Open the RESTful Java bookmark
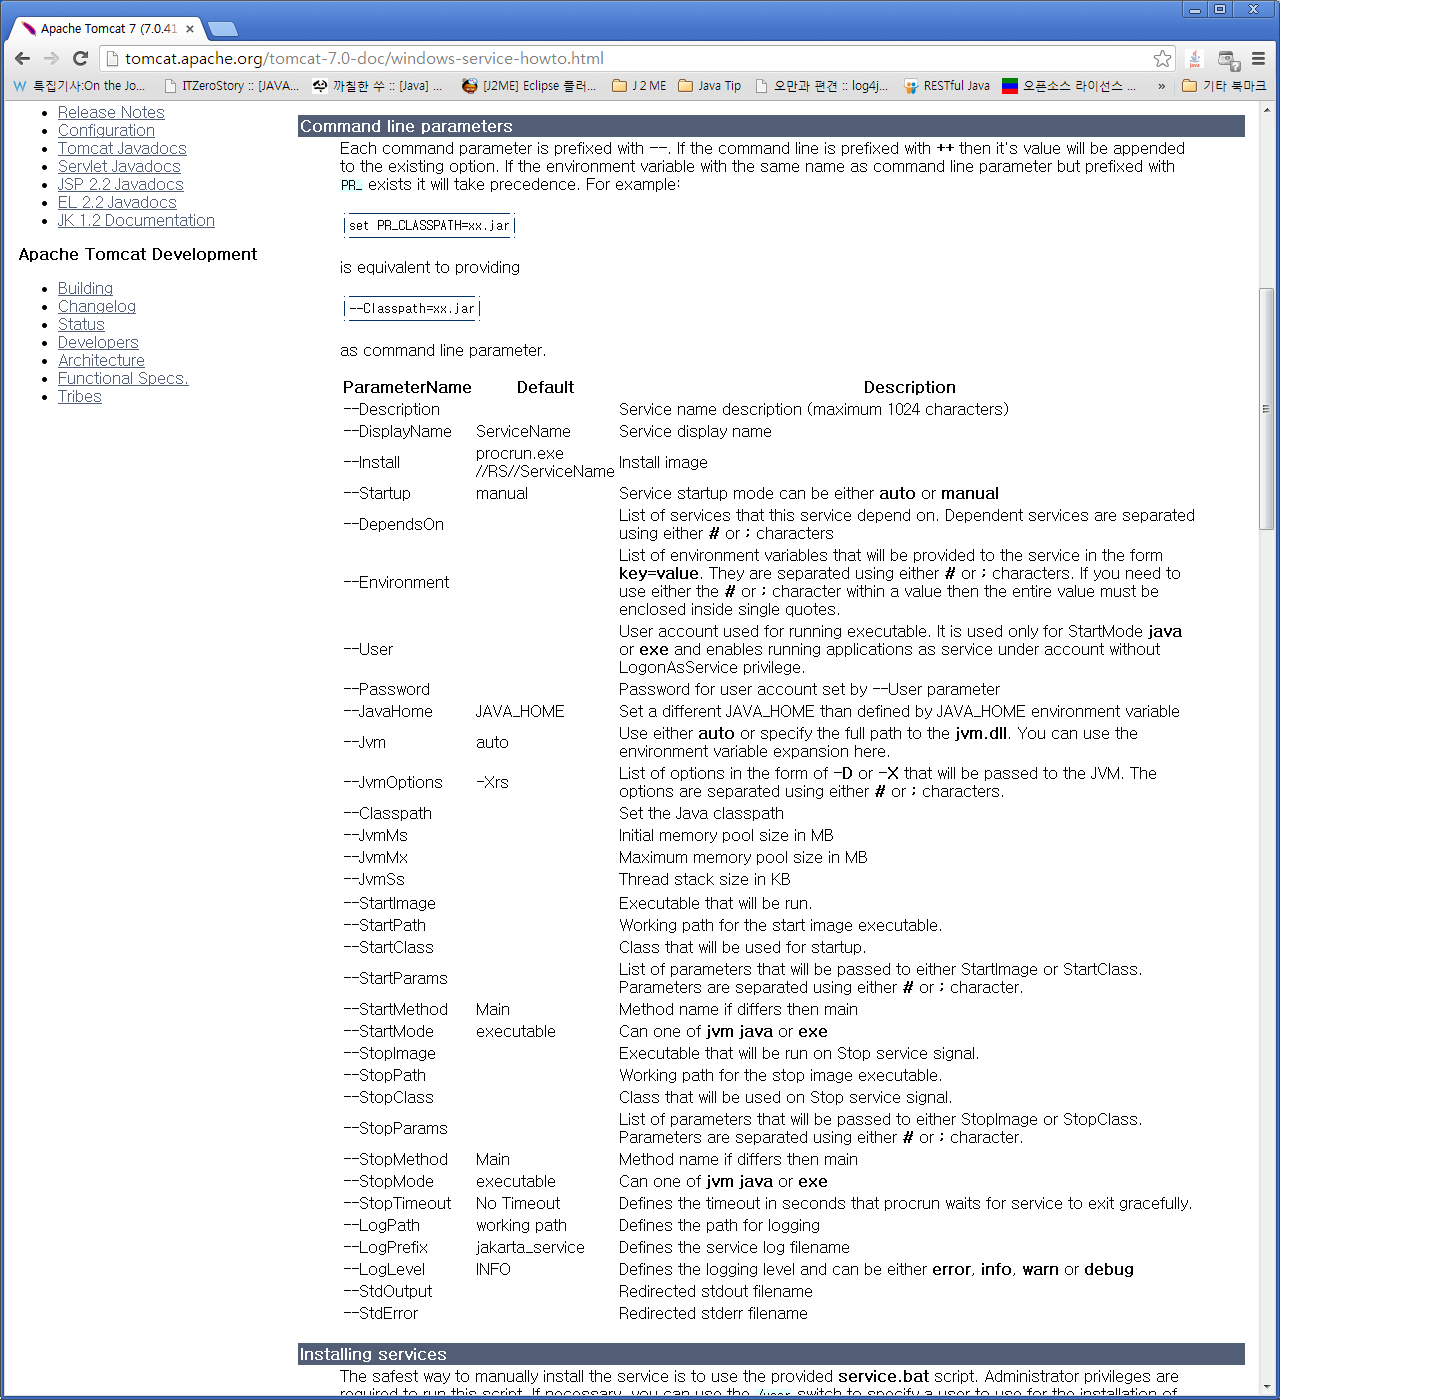1434x1400 pixels. pyautogui.click(x=946, y=86)
